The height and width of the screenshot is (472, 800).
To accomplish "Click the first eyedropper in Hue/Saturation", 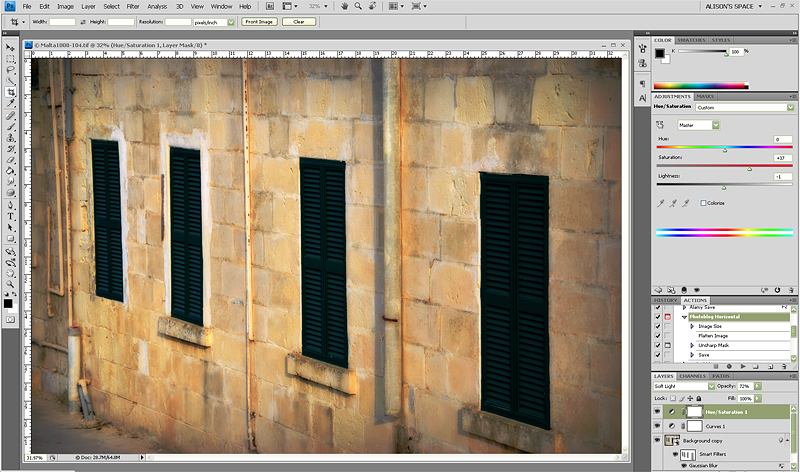I will tap(660, 203).
